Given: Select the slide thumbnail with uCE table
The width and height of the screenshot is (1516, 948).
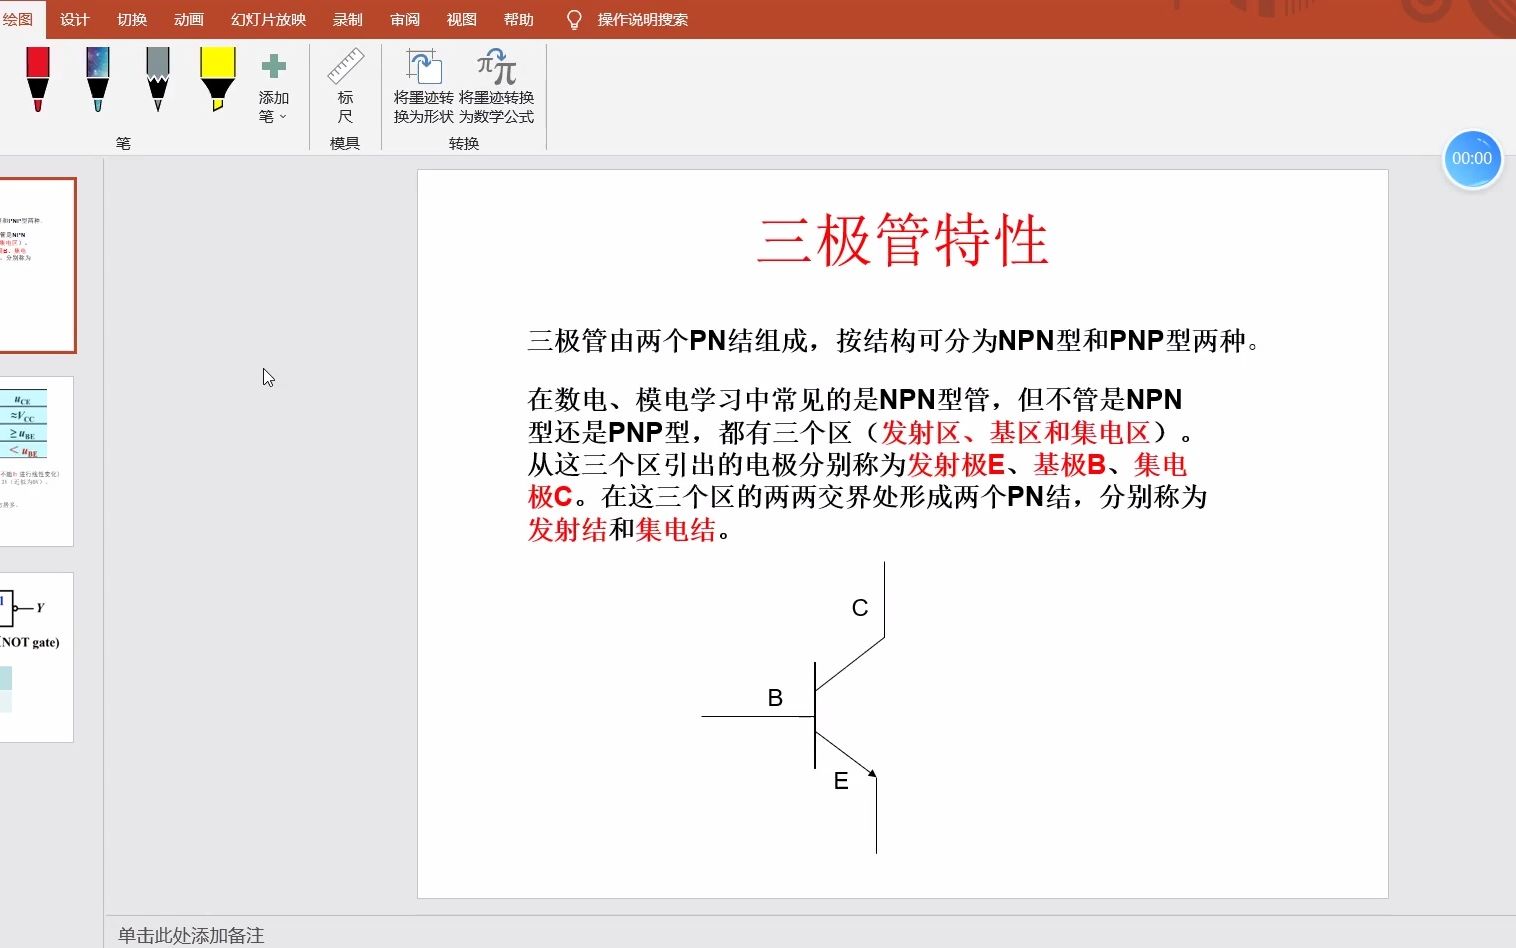Looking at the screenshot, I should [36, 461].
